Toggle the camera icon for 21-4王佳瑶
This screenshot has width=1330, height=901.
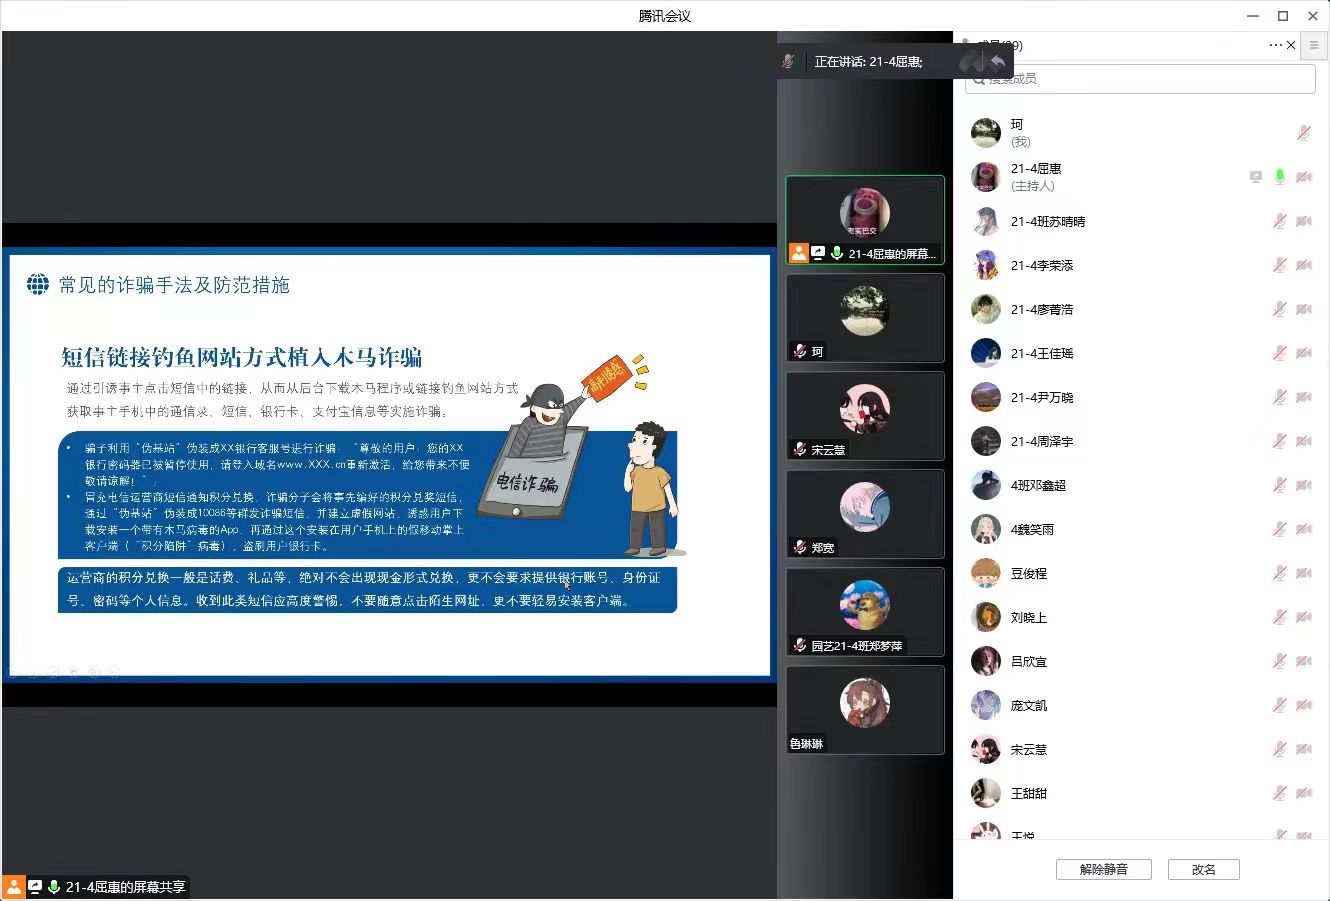1303,353
